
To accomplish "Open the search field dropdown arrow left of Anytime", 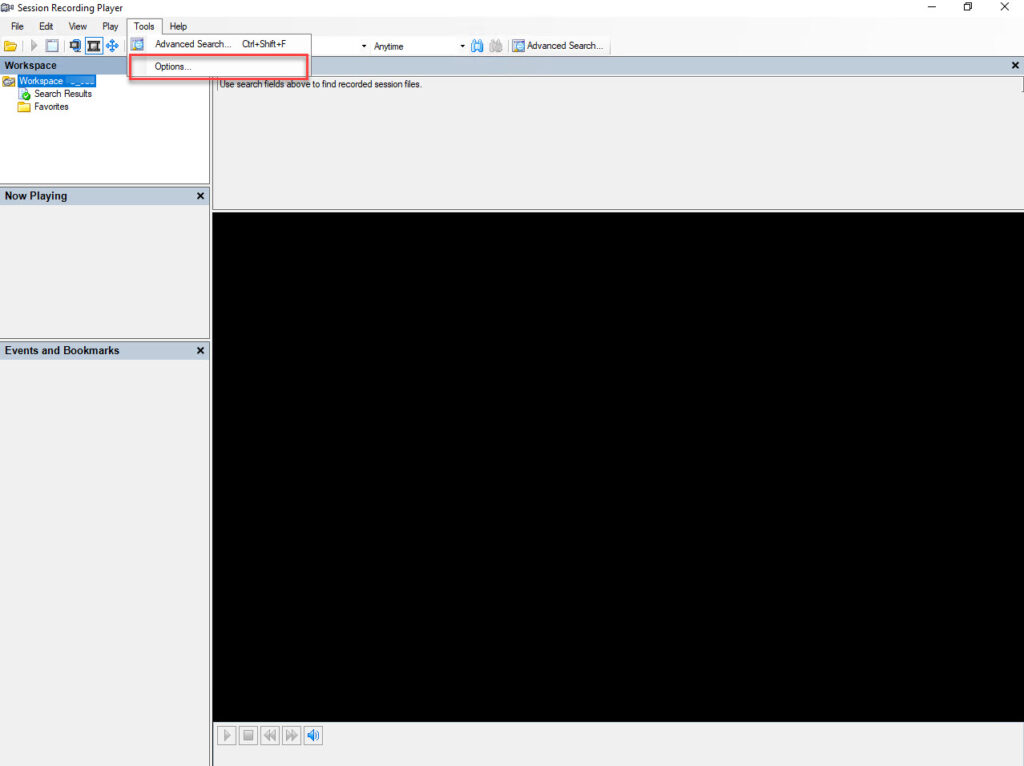I will click(364, 46).
